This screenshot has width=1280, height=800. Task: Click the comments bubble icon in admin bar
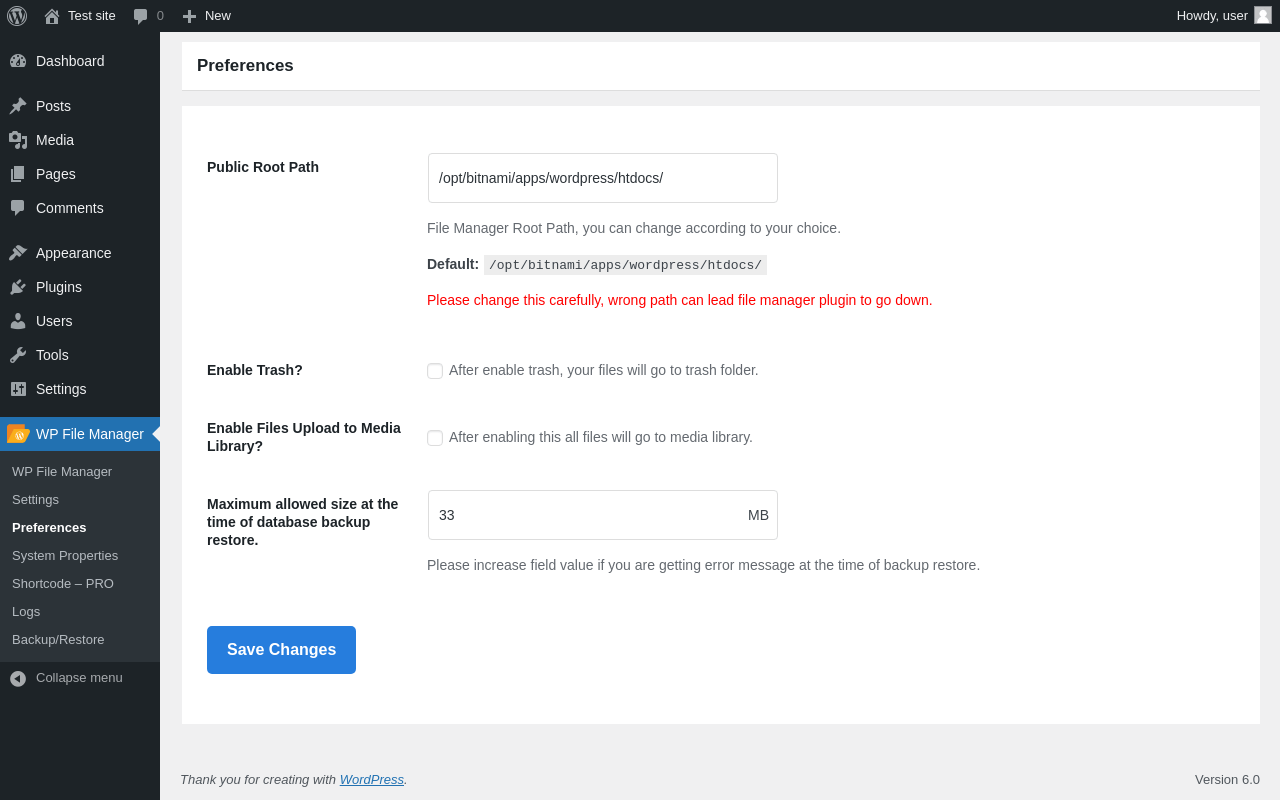(141, 16)
